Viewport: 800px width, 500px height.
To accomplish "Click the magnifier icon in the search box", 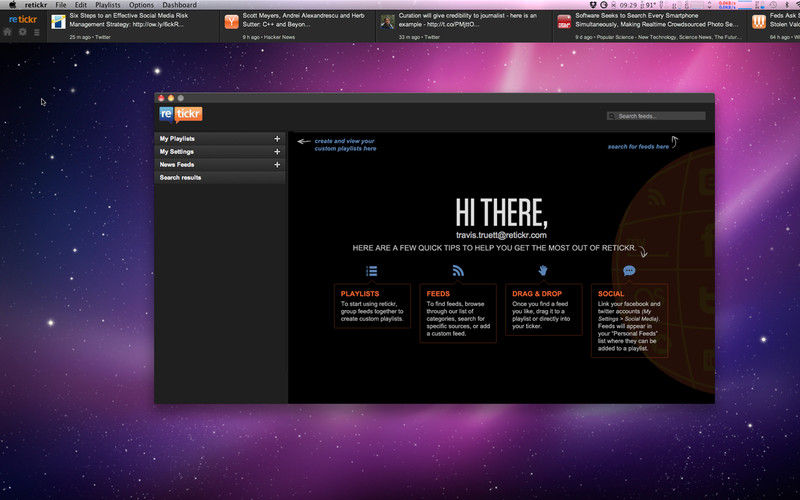I will tap(612, 116).
